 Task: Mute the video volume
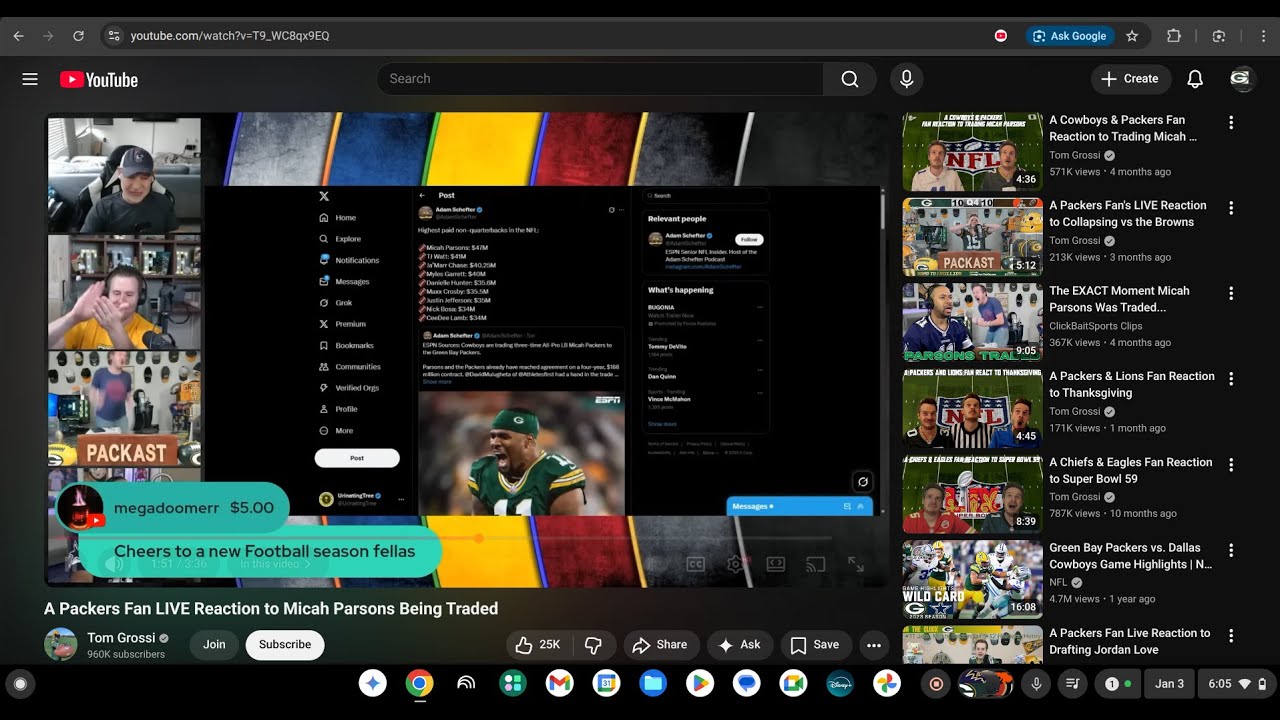[x=116, y=564]
